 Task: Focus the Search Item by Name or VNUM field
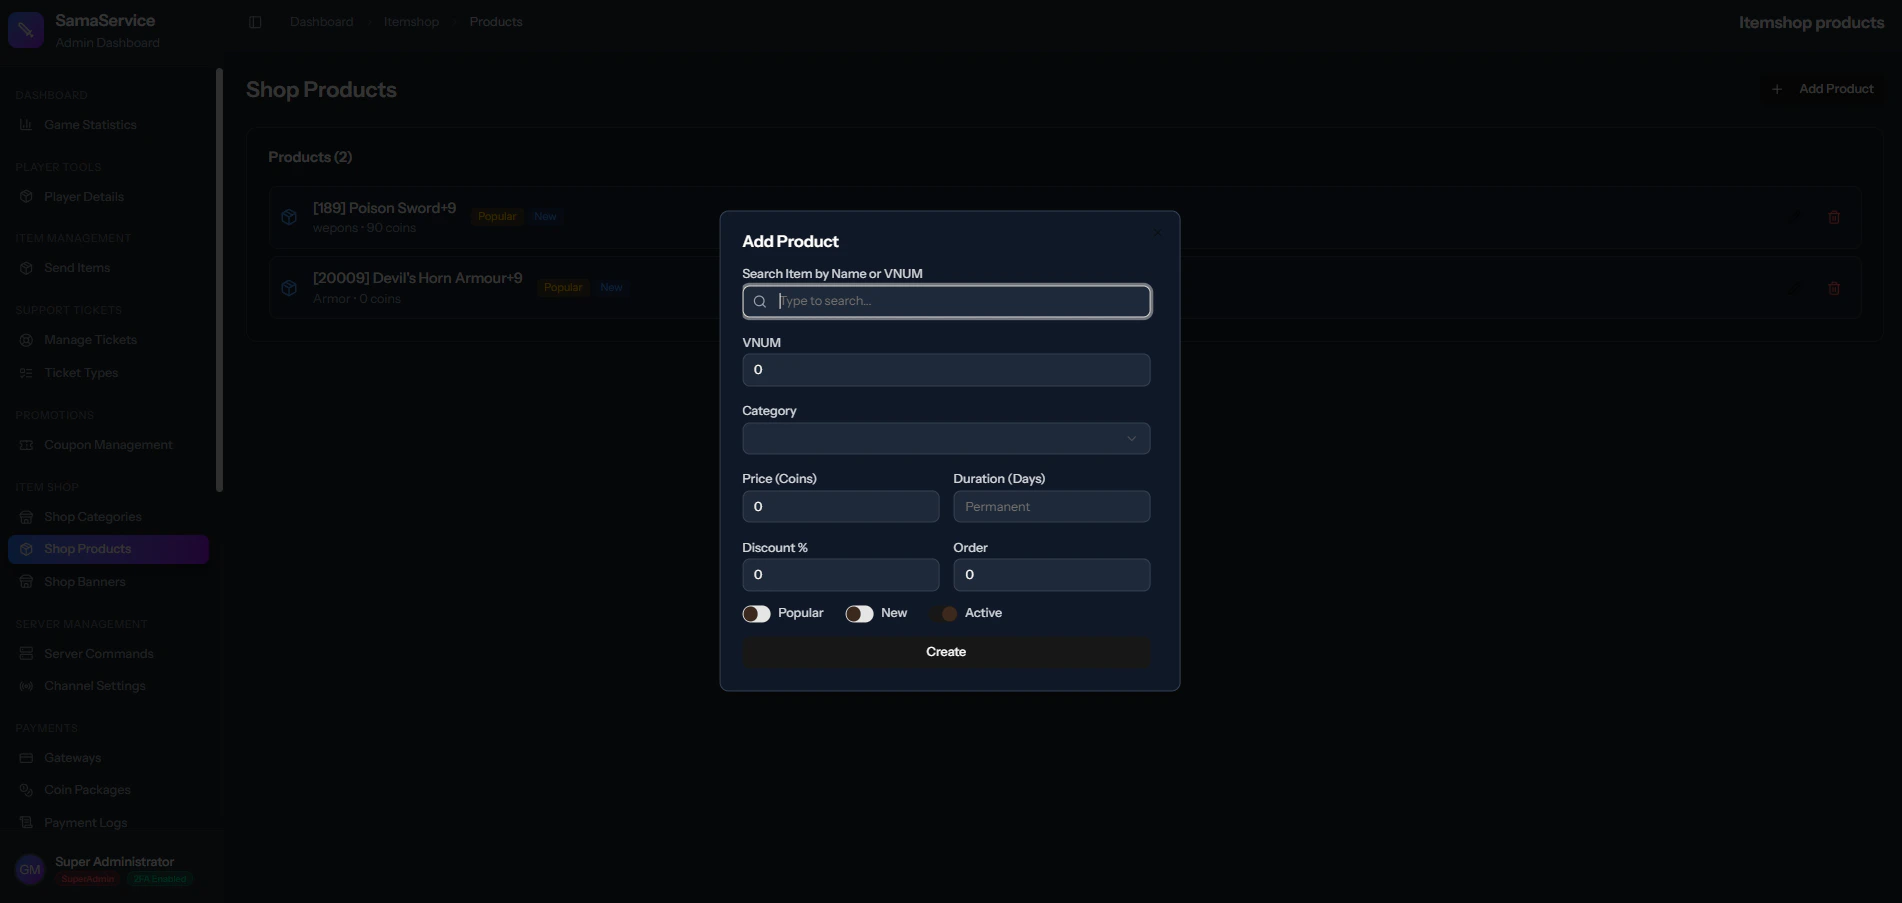pos(946,301)
